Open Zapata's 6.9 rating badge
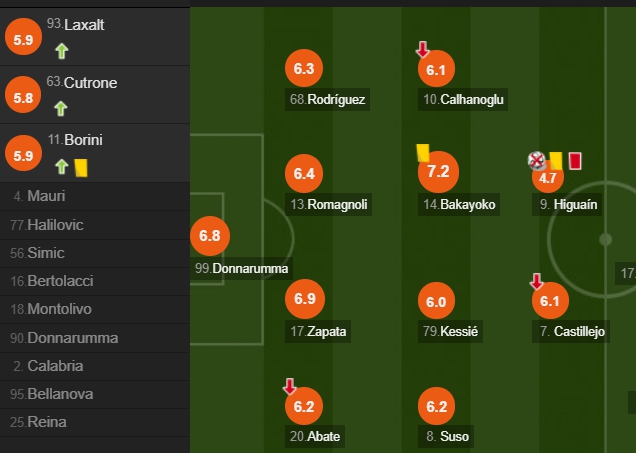Image resolution: width=636 pixels, height=453 pixels. pyautogui.click(x=305, y=299)
